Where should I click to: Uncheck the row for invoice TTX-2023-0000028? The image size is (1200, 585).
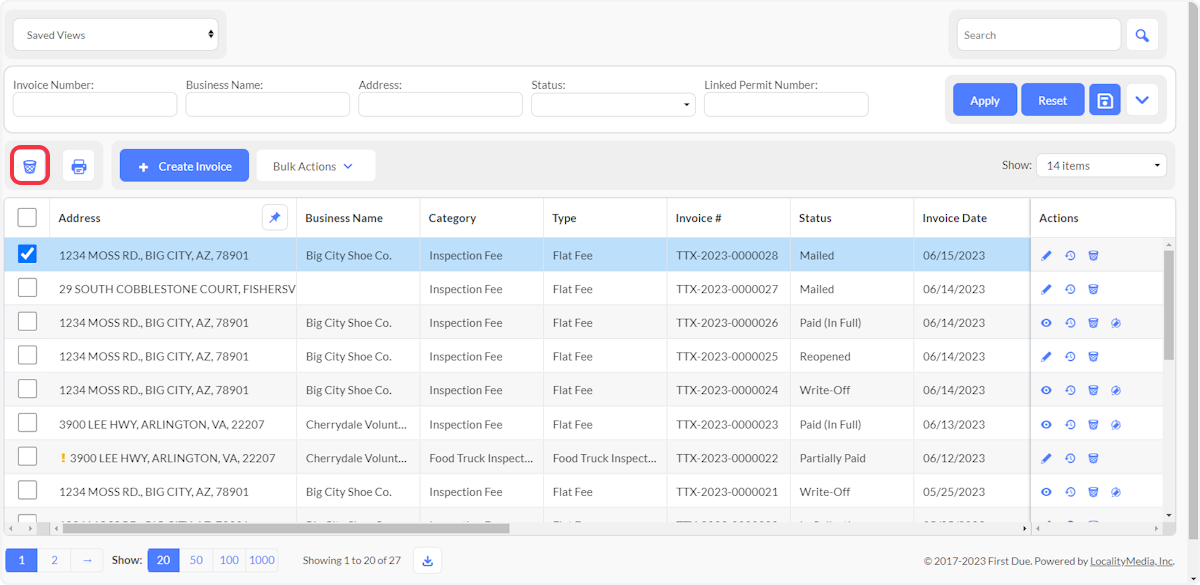pos(27,254)
